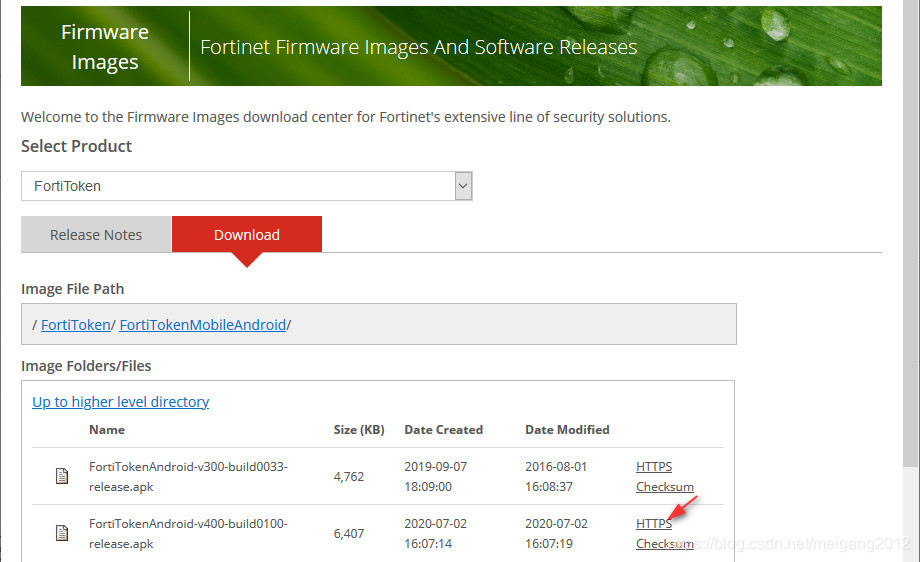This screenshot has width=920, height=562.
Task: Click the size value 4,762
Action: pos(349,476)
